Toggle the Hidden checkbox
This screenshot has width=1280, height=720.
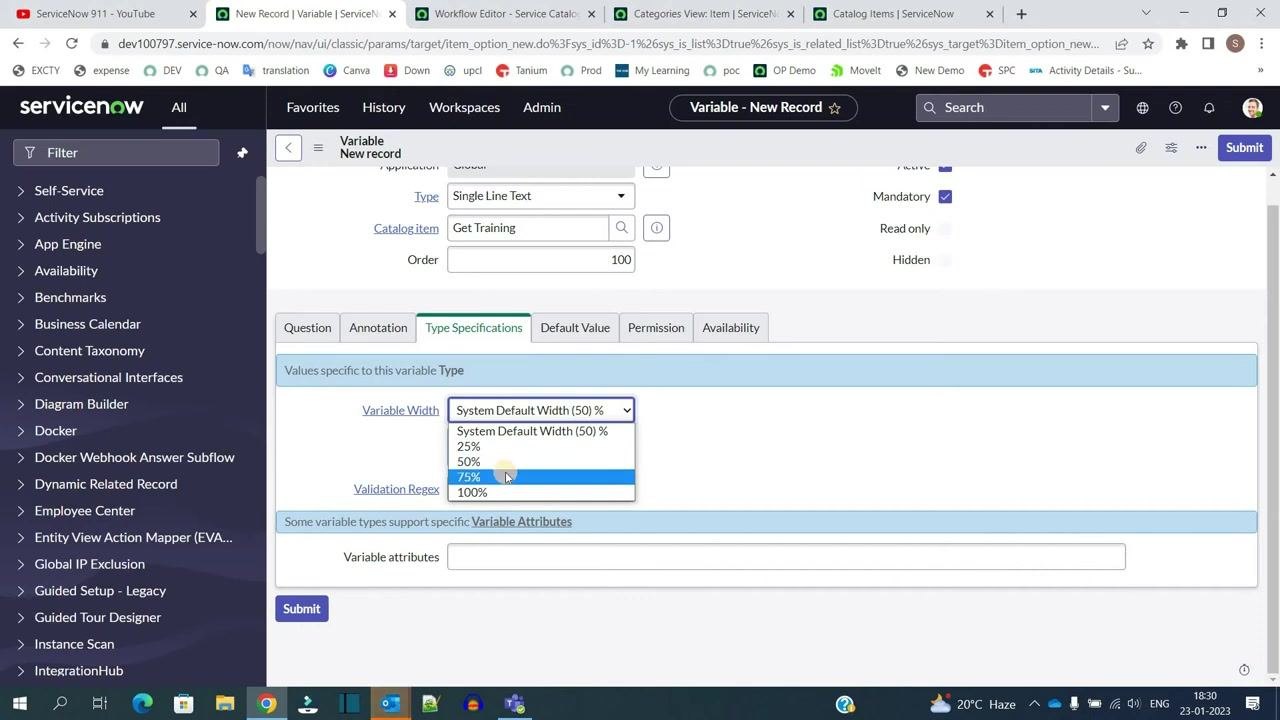[x=945, y=260]
